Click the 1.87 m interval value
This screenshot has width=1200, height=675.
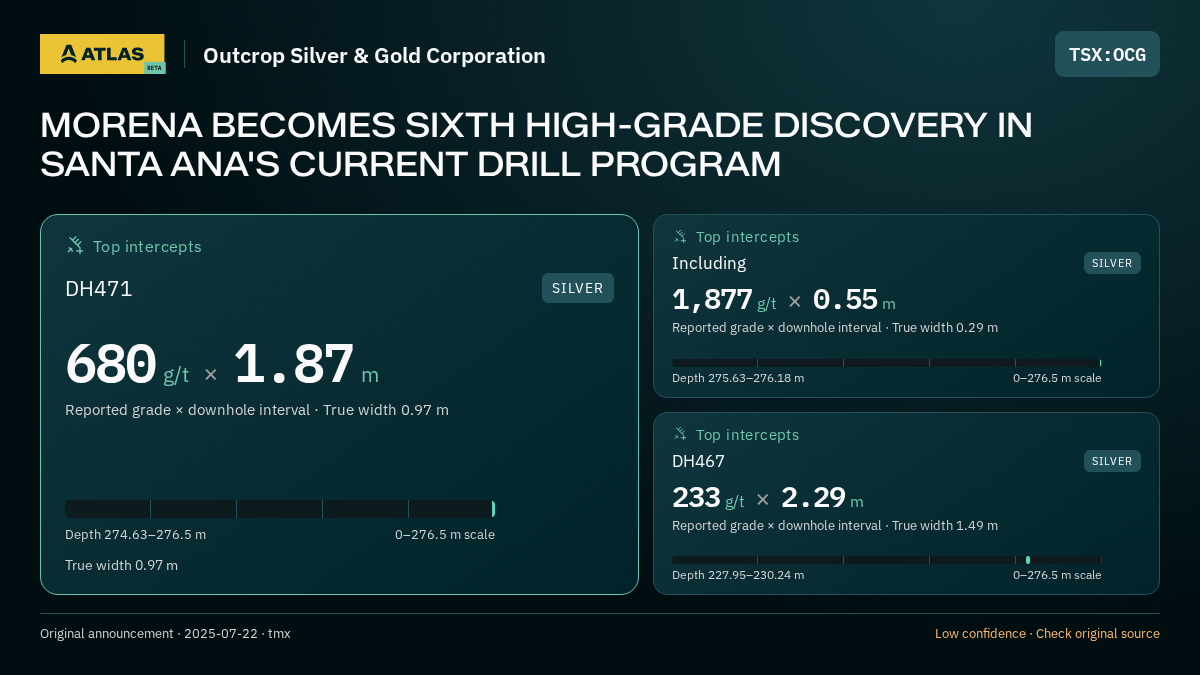pos(306,365)
